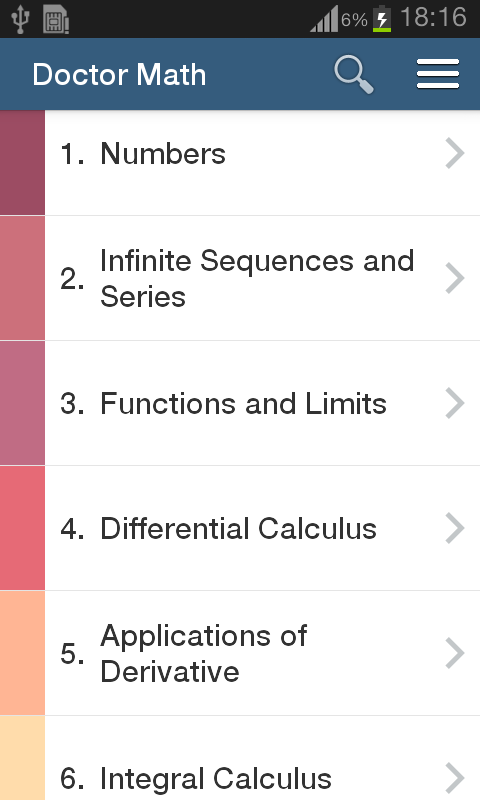Expand the Numbers chapter chevron
Viewport: 480px width, 800px height.
pos(454,153)
